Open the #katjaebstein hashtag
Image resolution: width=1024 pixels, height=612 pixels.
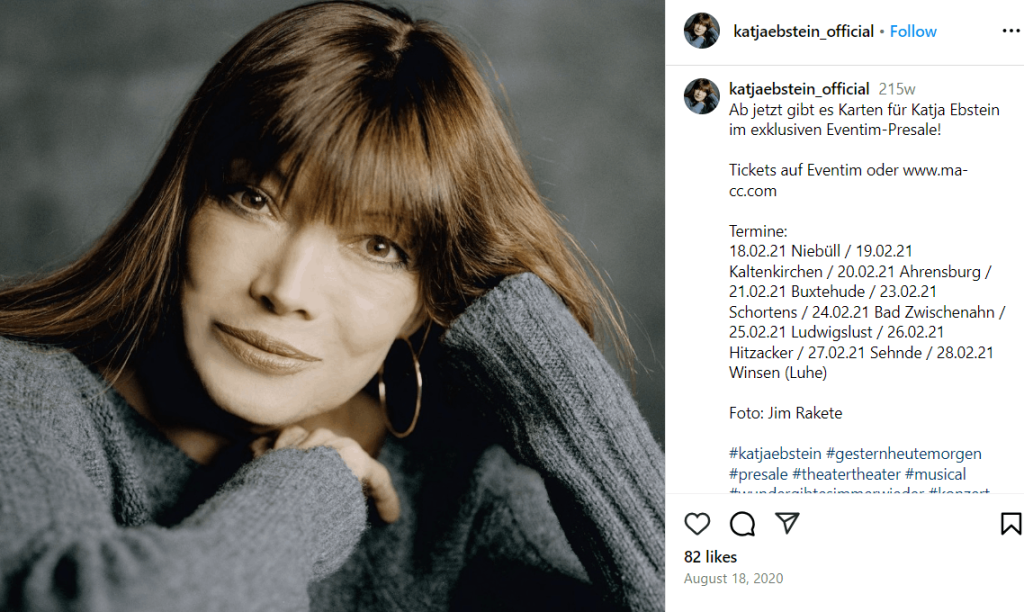coord(775,453)
